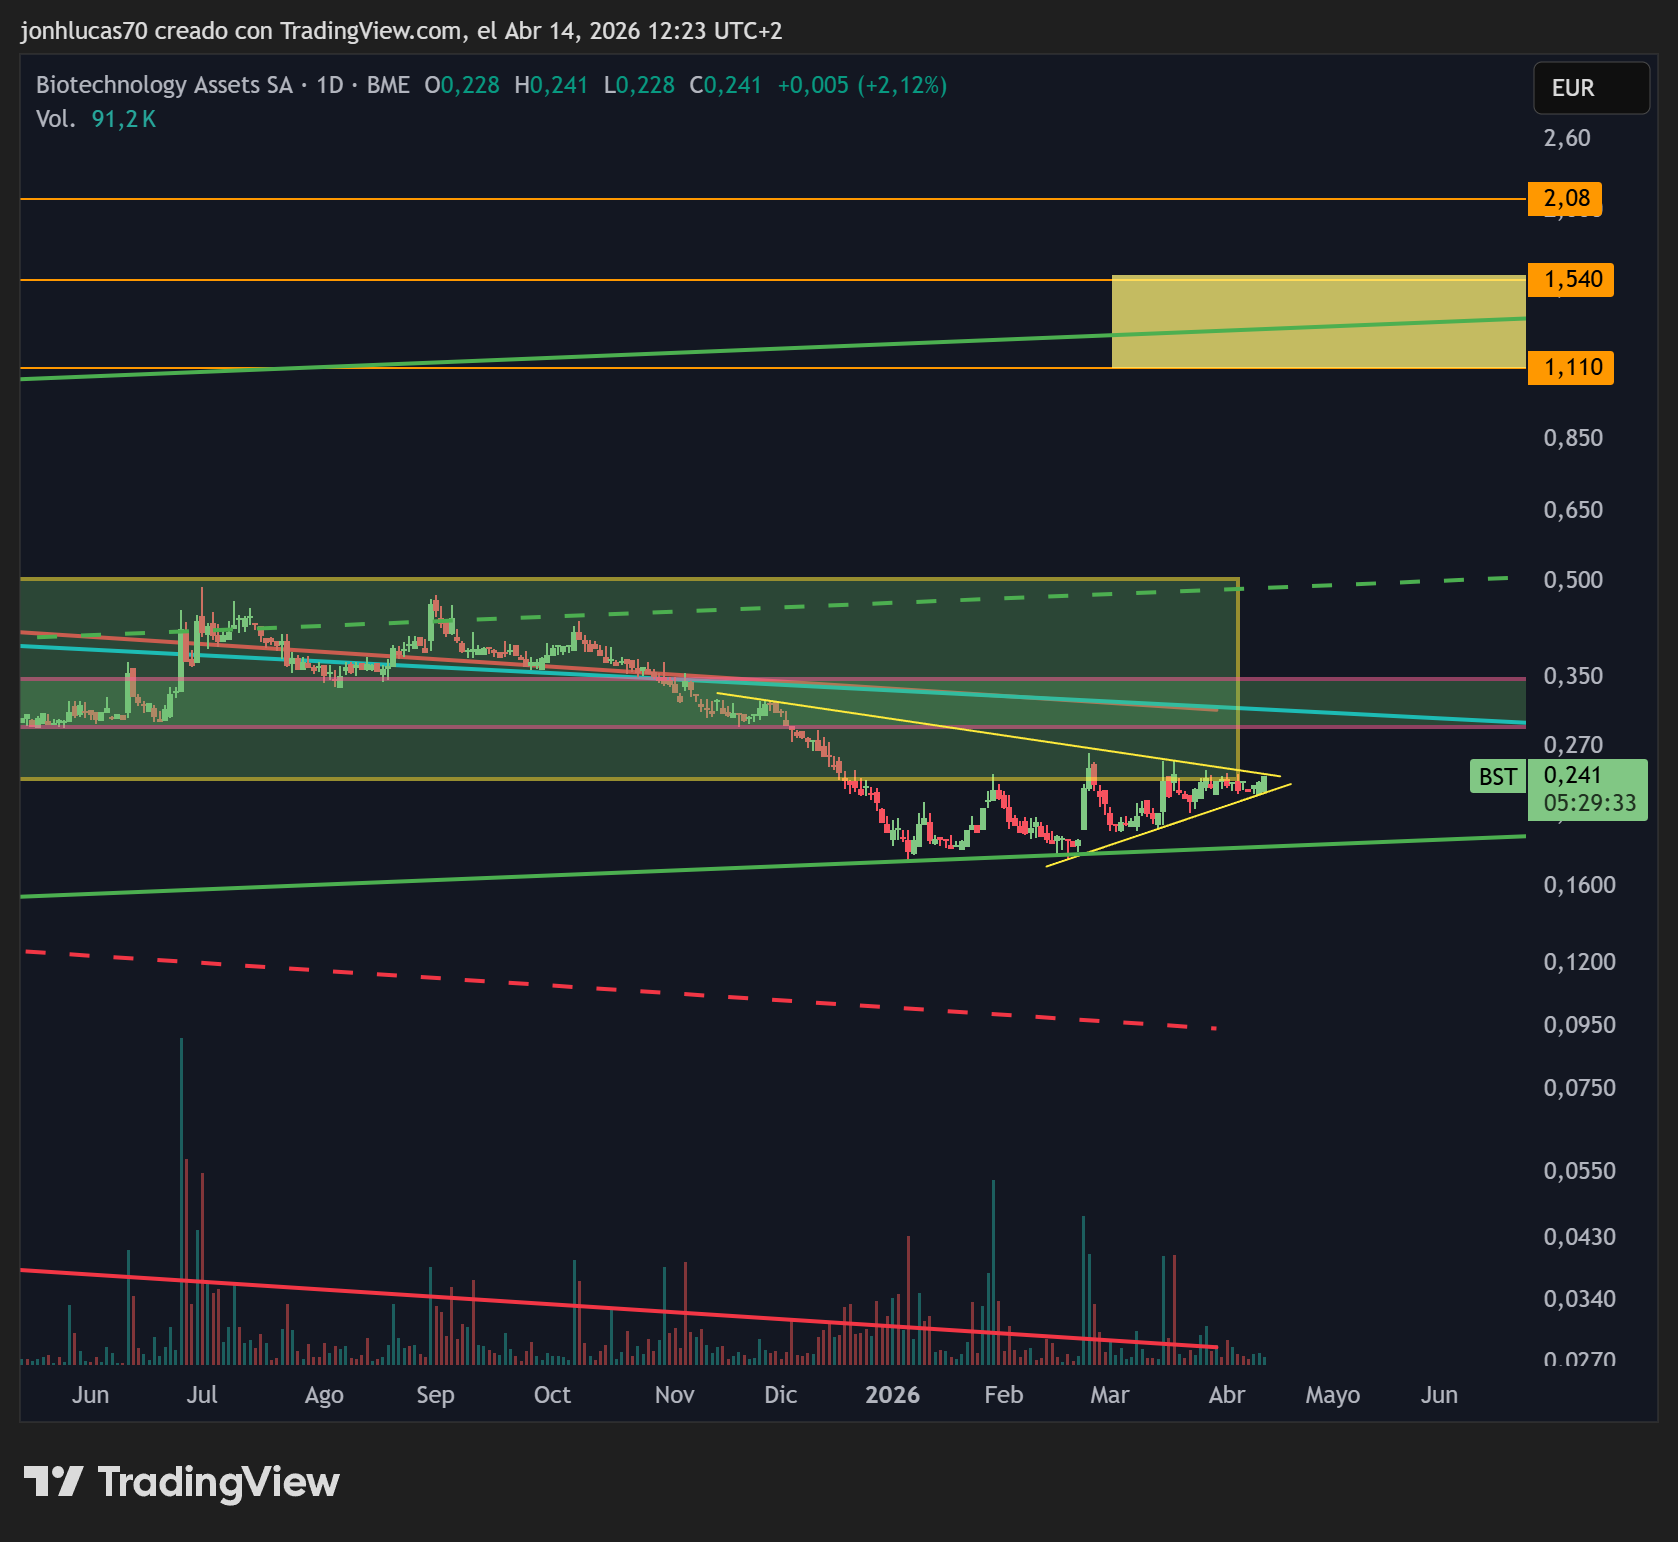
Task: Click the Biotechnology Assets SA symbol title
Action: (x=164, y=85)
